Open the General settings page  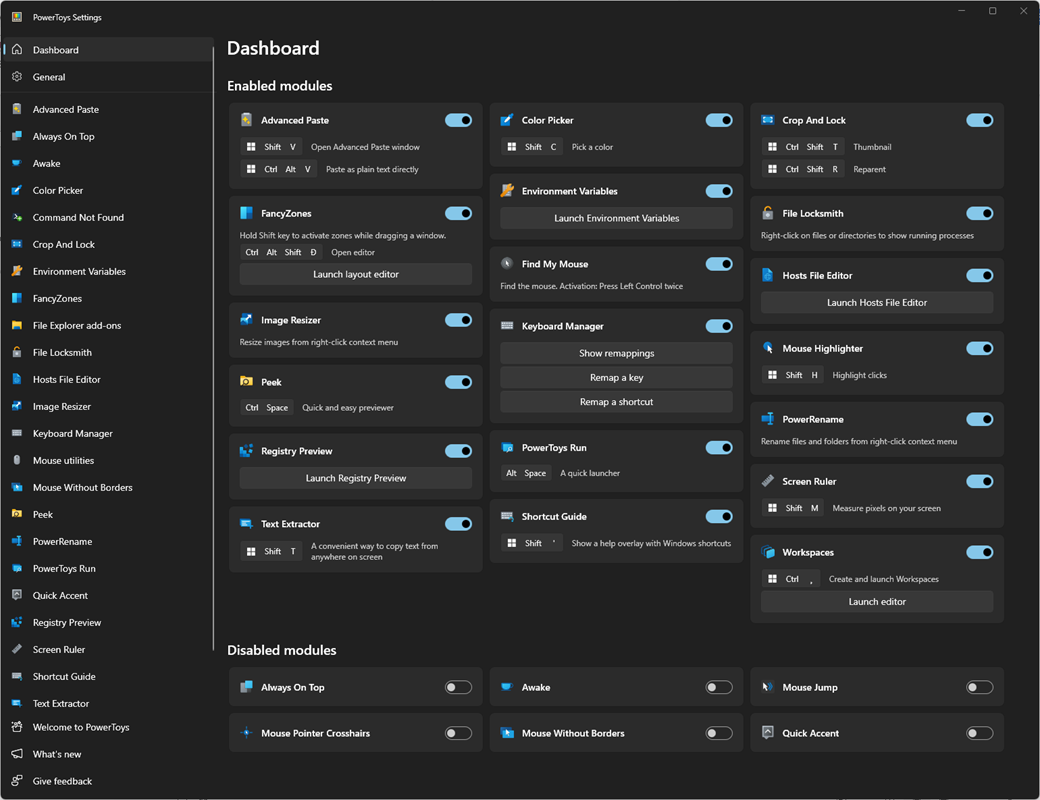108,77
